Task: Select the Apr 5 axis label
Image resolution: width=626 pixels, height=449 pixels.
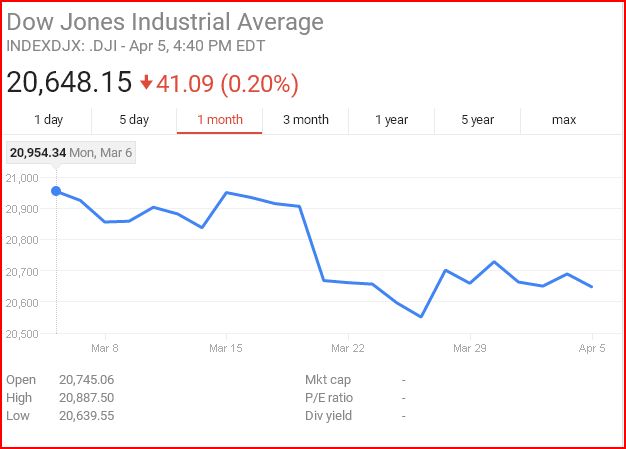Action: pyautogui.click(x=592, y=348)
